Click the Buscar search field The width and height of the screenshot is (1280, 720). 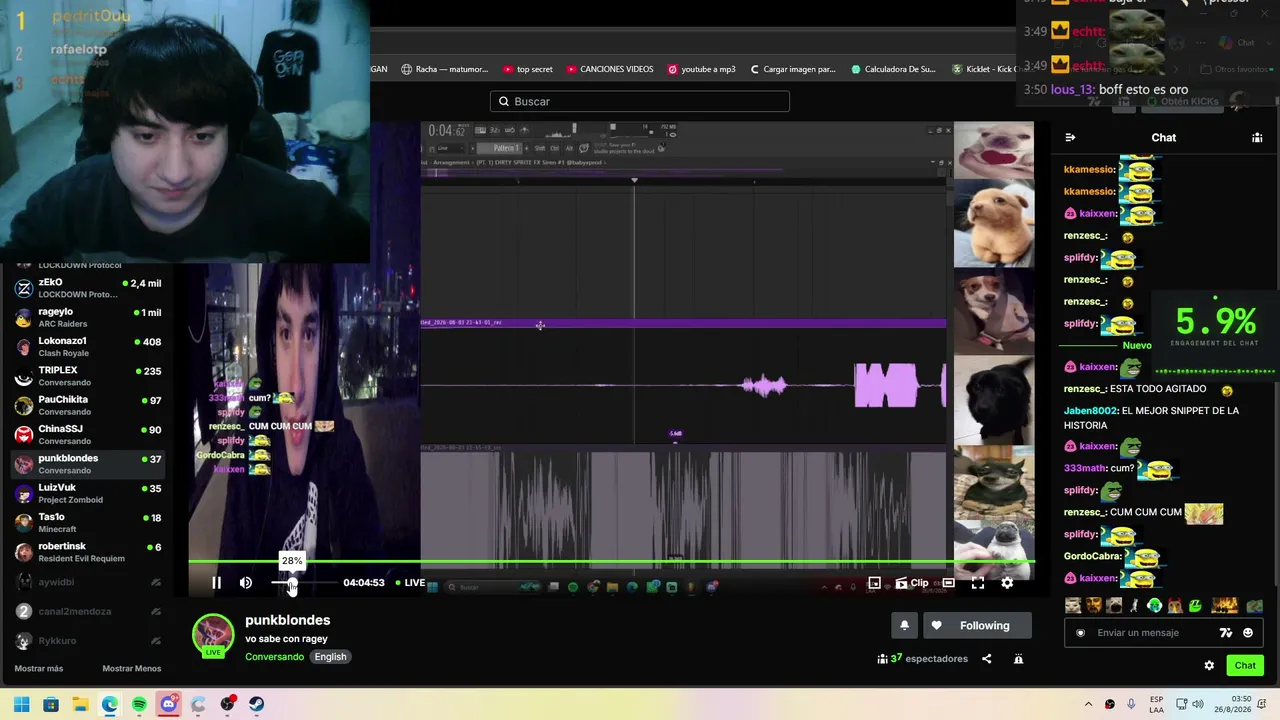click(x=640, y=101)
